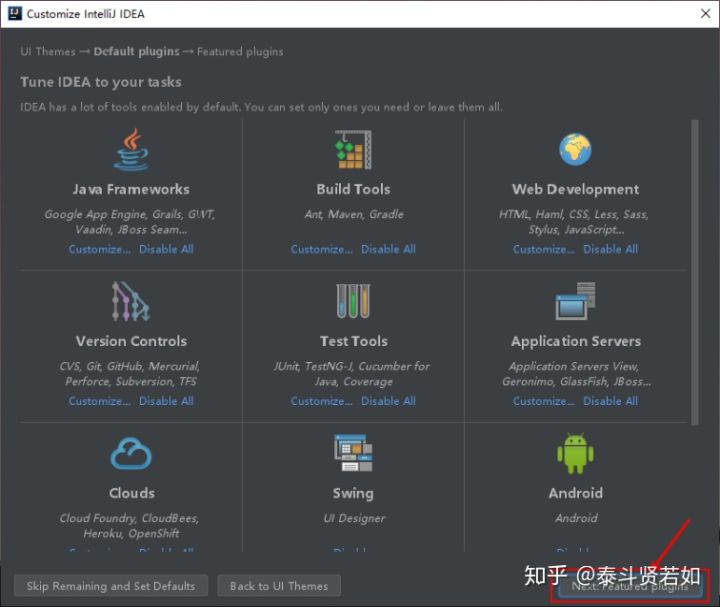Disable all Test Tools plugins
This screenshot has width=720, height=607.
click(x=388, y=401)
